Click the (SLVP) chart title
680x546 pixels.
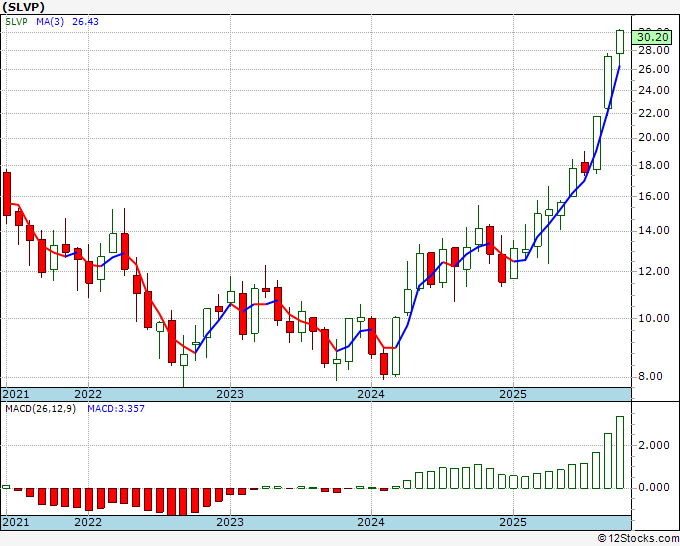(x=23, y=7)
